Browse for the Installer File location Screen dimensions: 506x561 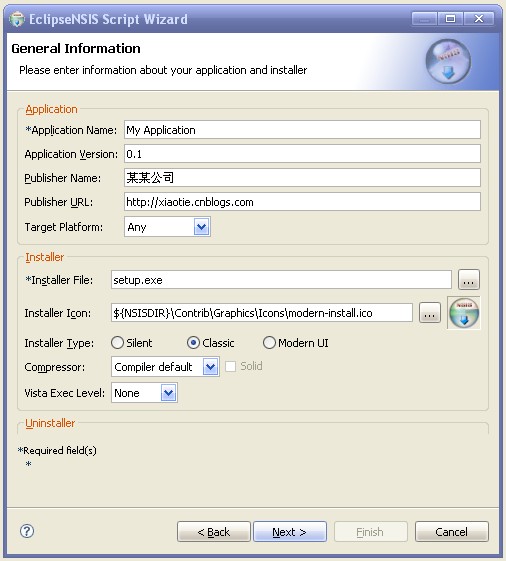click(x=469, y=280)
